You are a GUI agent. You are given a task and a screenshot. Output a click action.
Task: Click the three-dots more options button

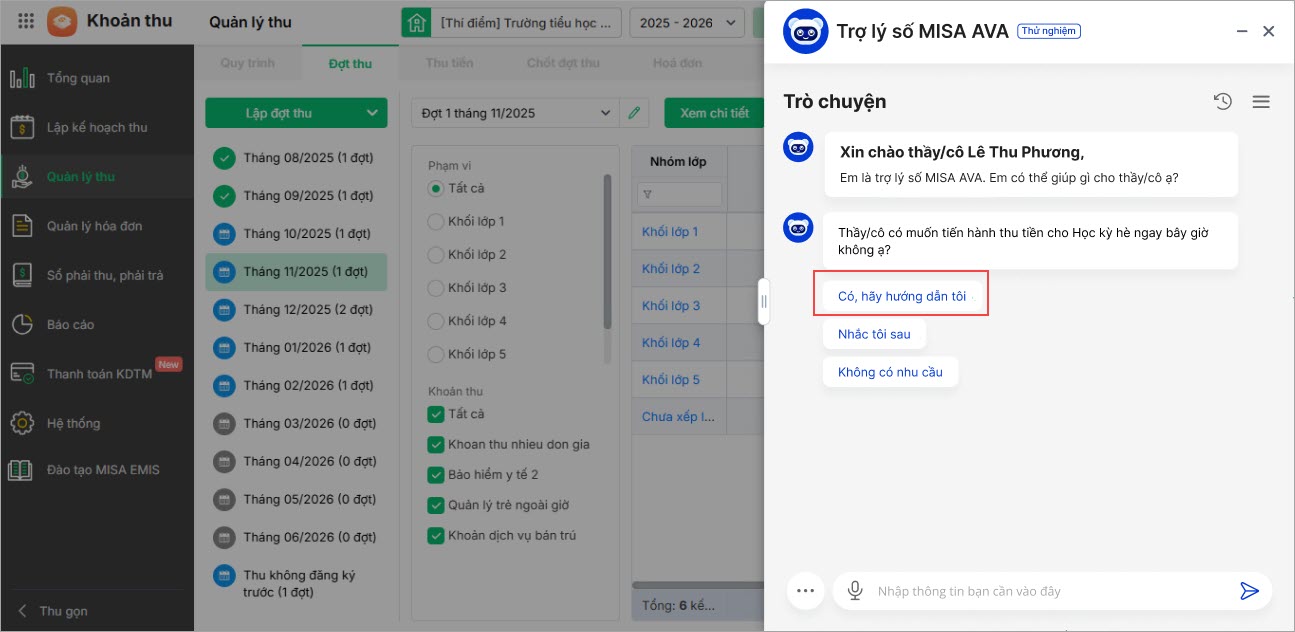pyautogui.click(x=805, y=591)
